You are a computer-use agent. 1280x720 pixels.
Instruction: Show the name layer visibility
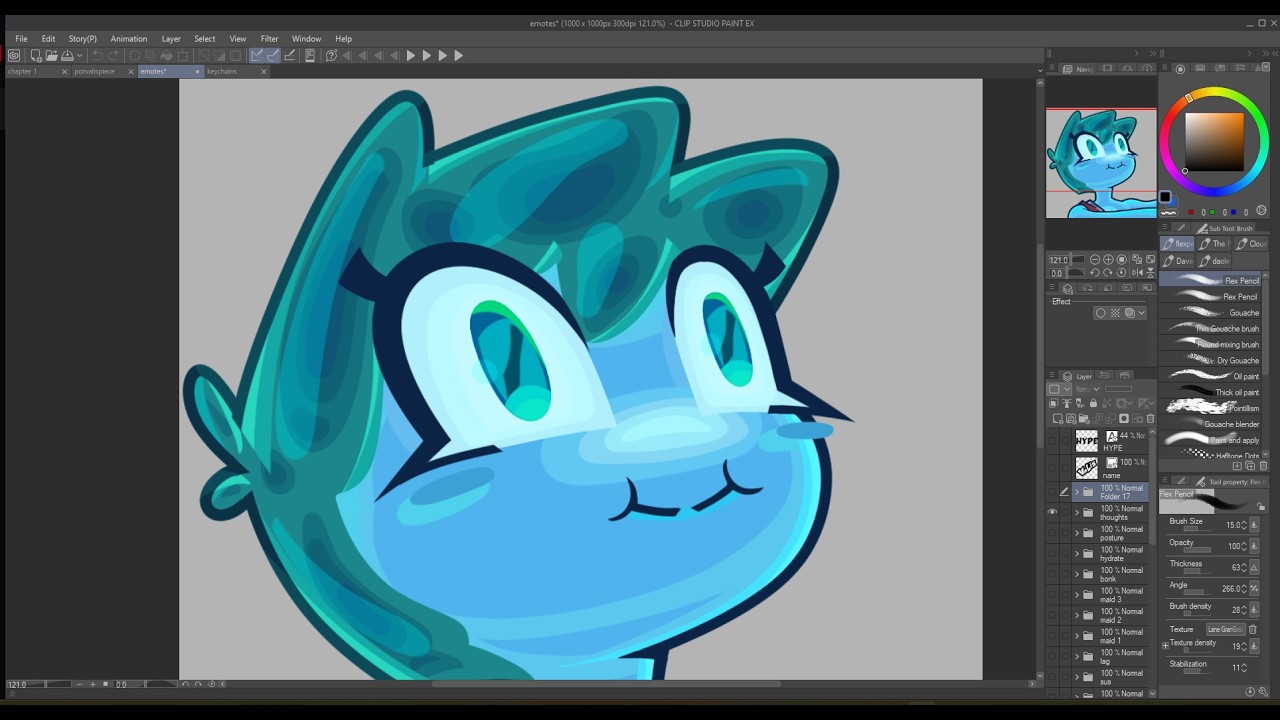tap(1052, 467)
